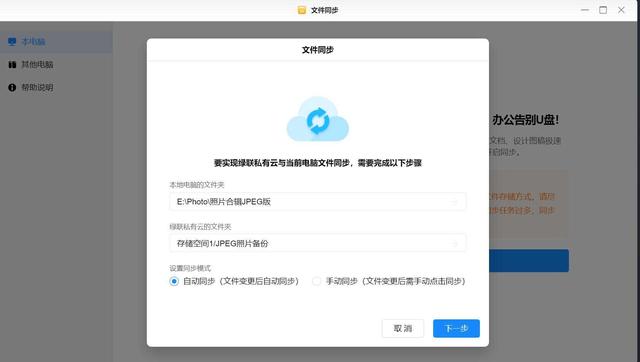The image size is (640, 362).
Task: Click the 绿联私有云的文件夹 label
Action: click(x=200, y=227)
